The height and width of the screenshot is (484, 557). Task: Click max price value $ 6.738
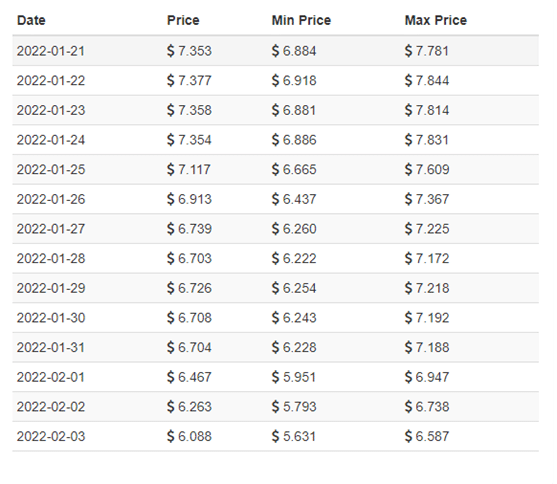tap(427, 407)
